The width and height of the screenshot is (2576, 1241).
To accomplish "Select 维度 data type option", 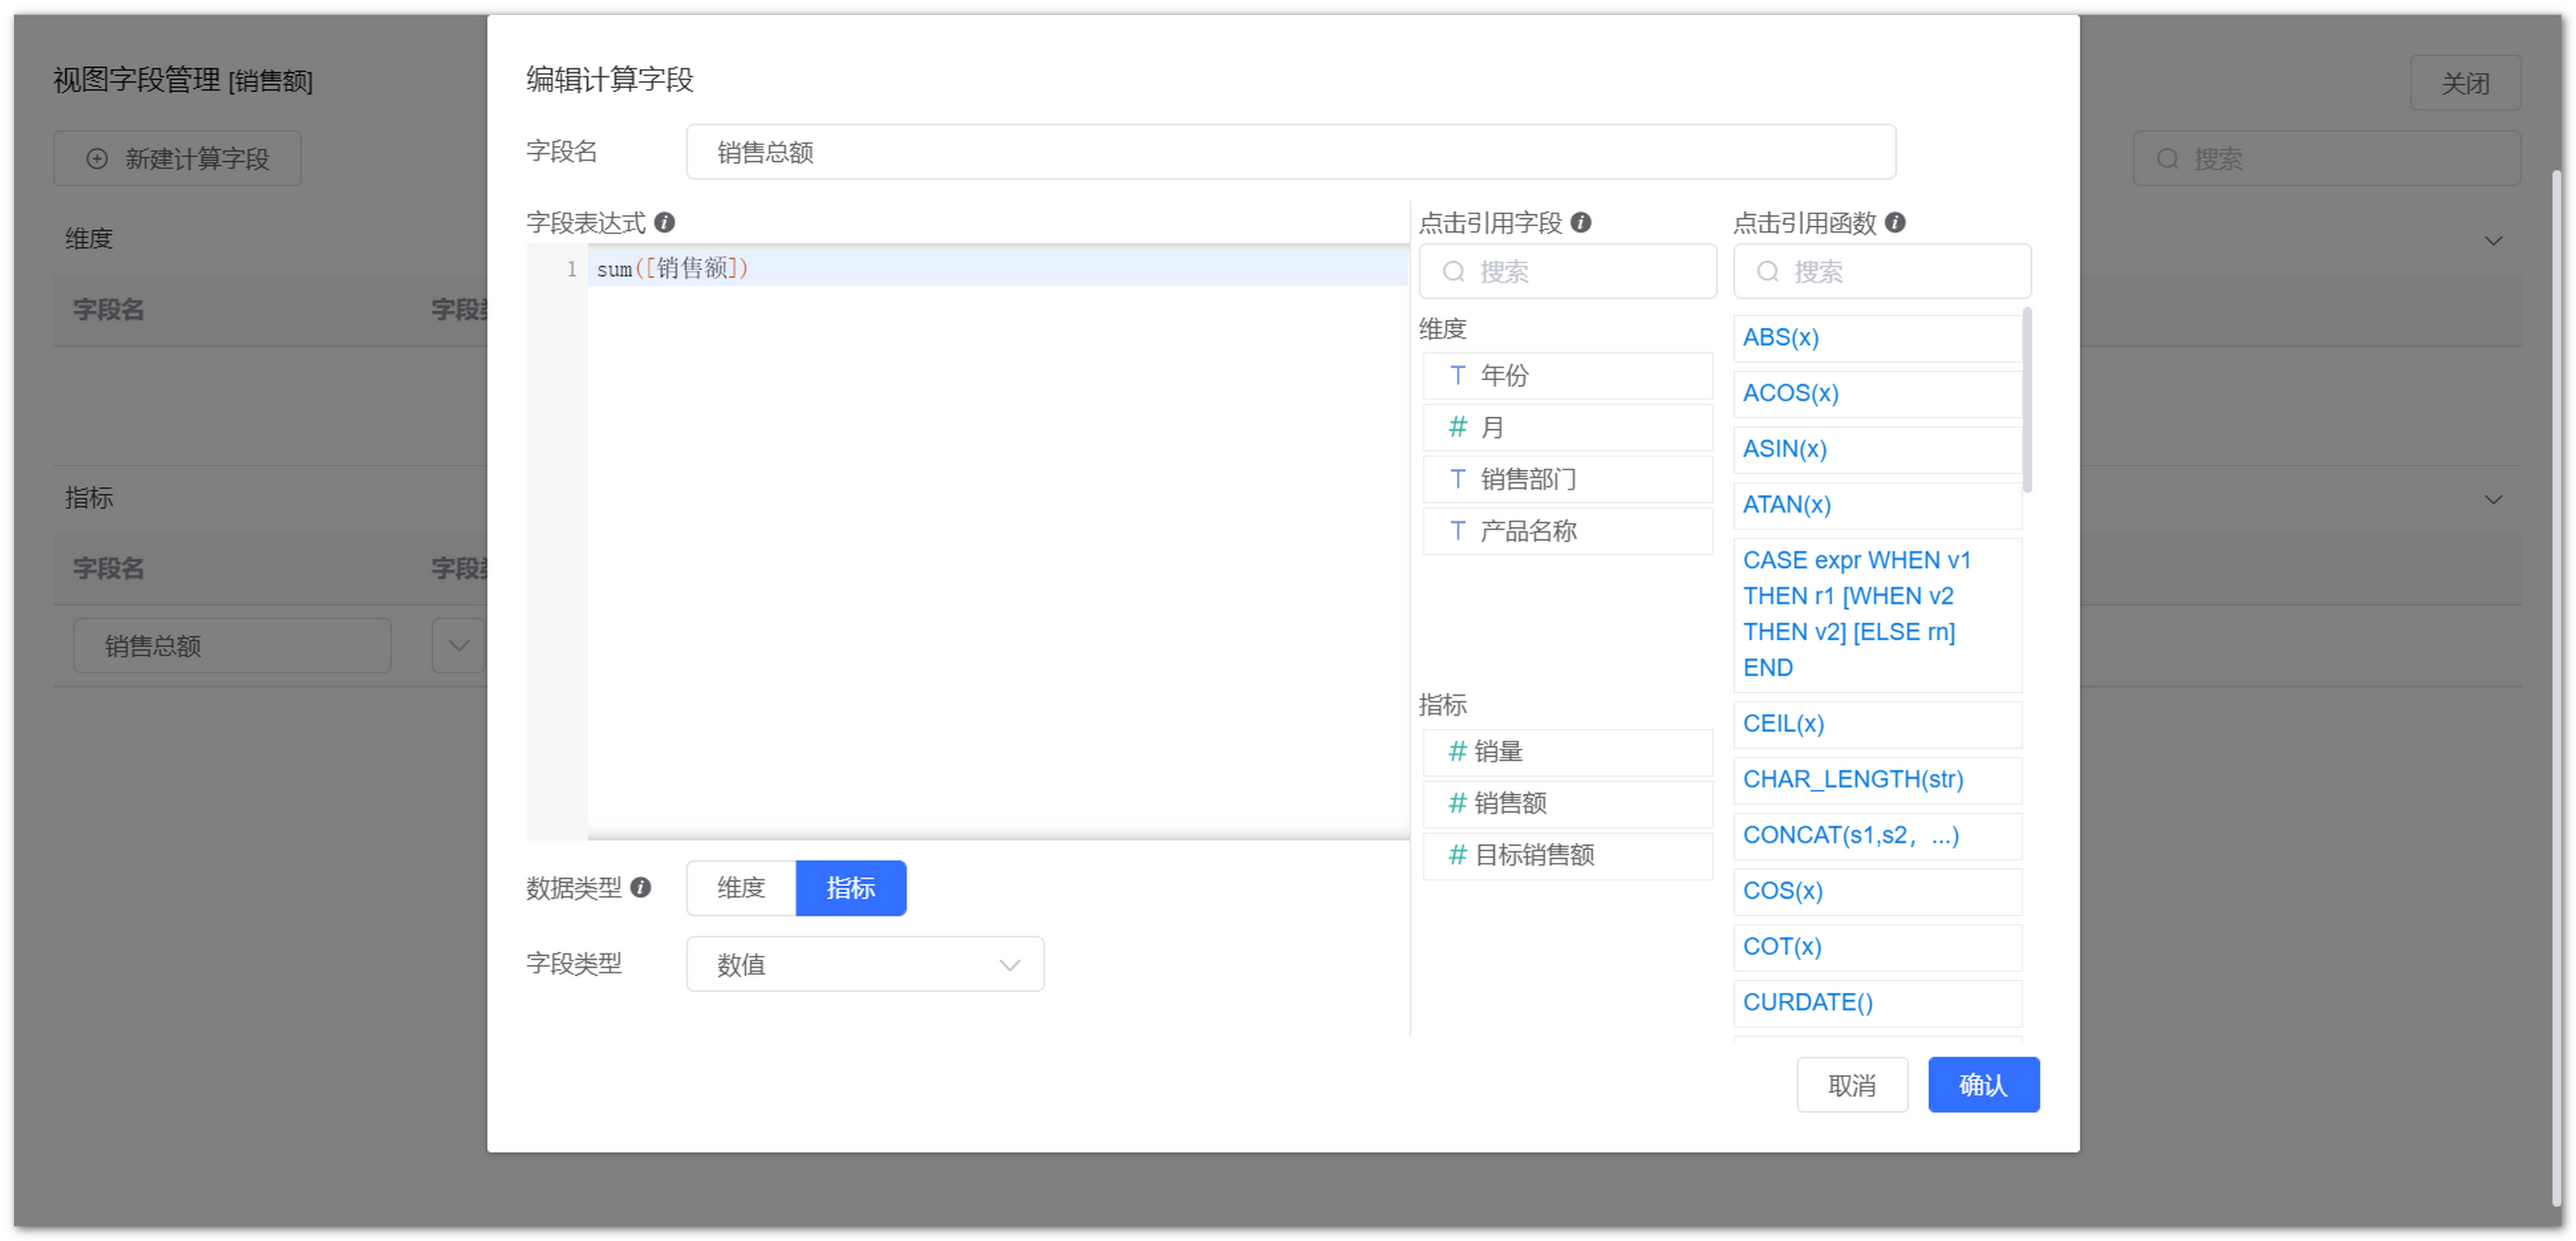I will pyautogui.click(x=741, y=887).
